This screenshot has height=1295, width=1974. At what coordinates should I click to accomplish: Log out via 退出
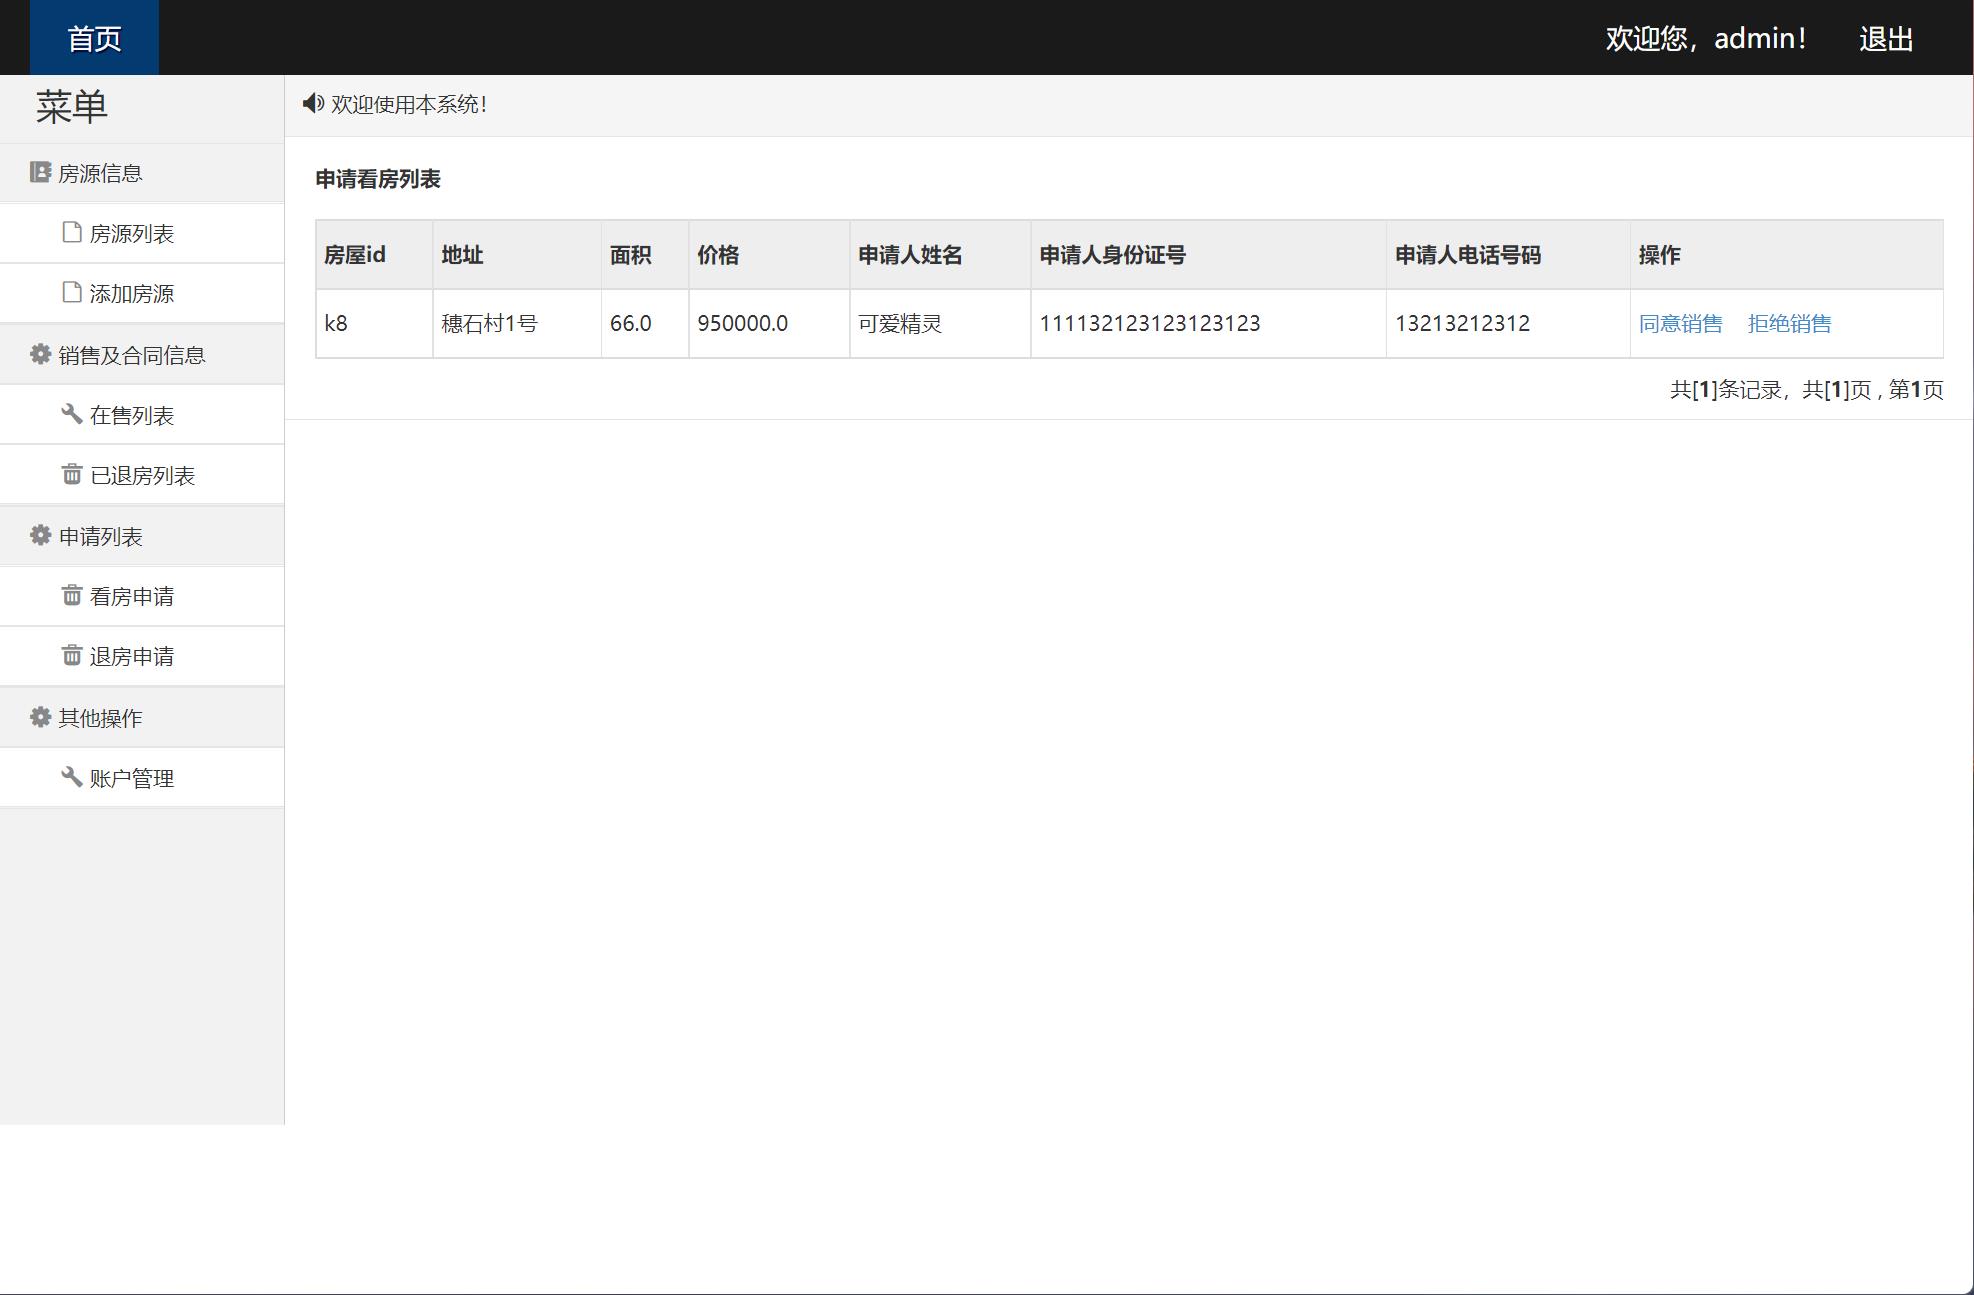(1885, 39)
